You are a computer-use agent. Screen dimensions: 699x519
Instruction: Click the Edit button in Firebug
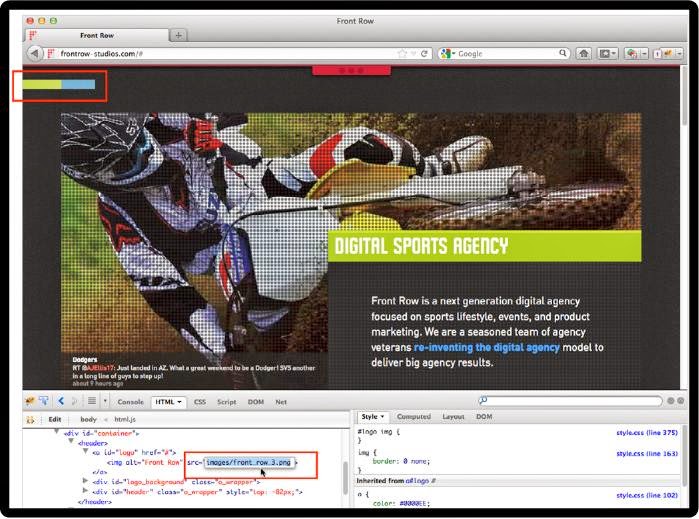[55, 419]
